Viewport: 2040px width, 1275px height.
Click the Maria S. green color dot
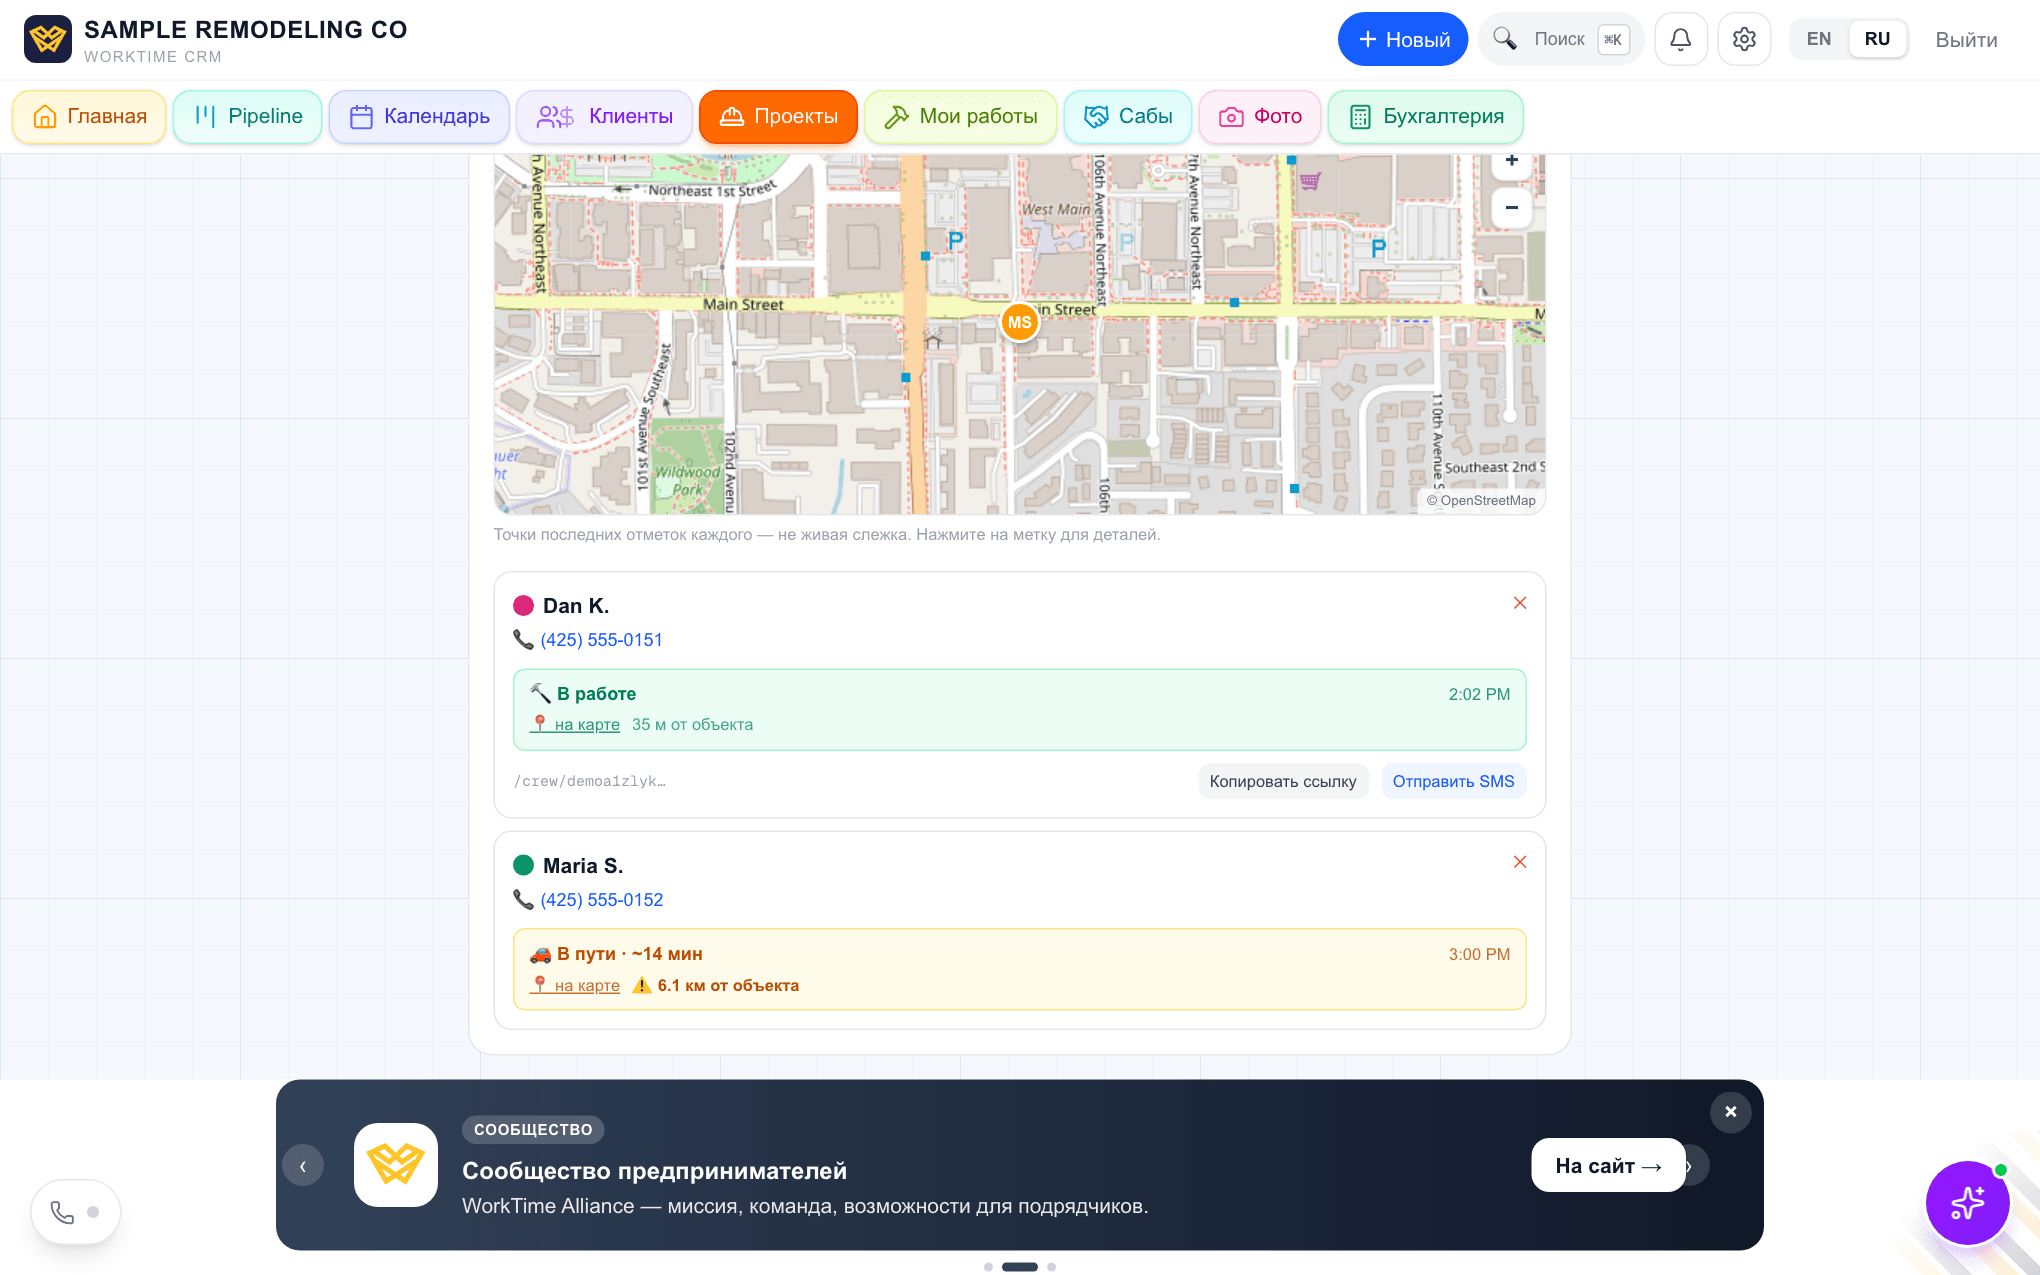point(523,865)
